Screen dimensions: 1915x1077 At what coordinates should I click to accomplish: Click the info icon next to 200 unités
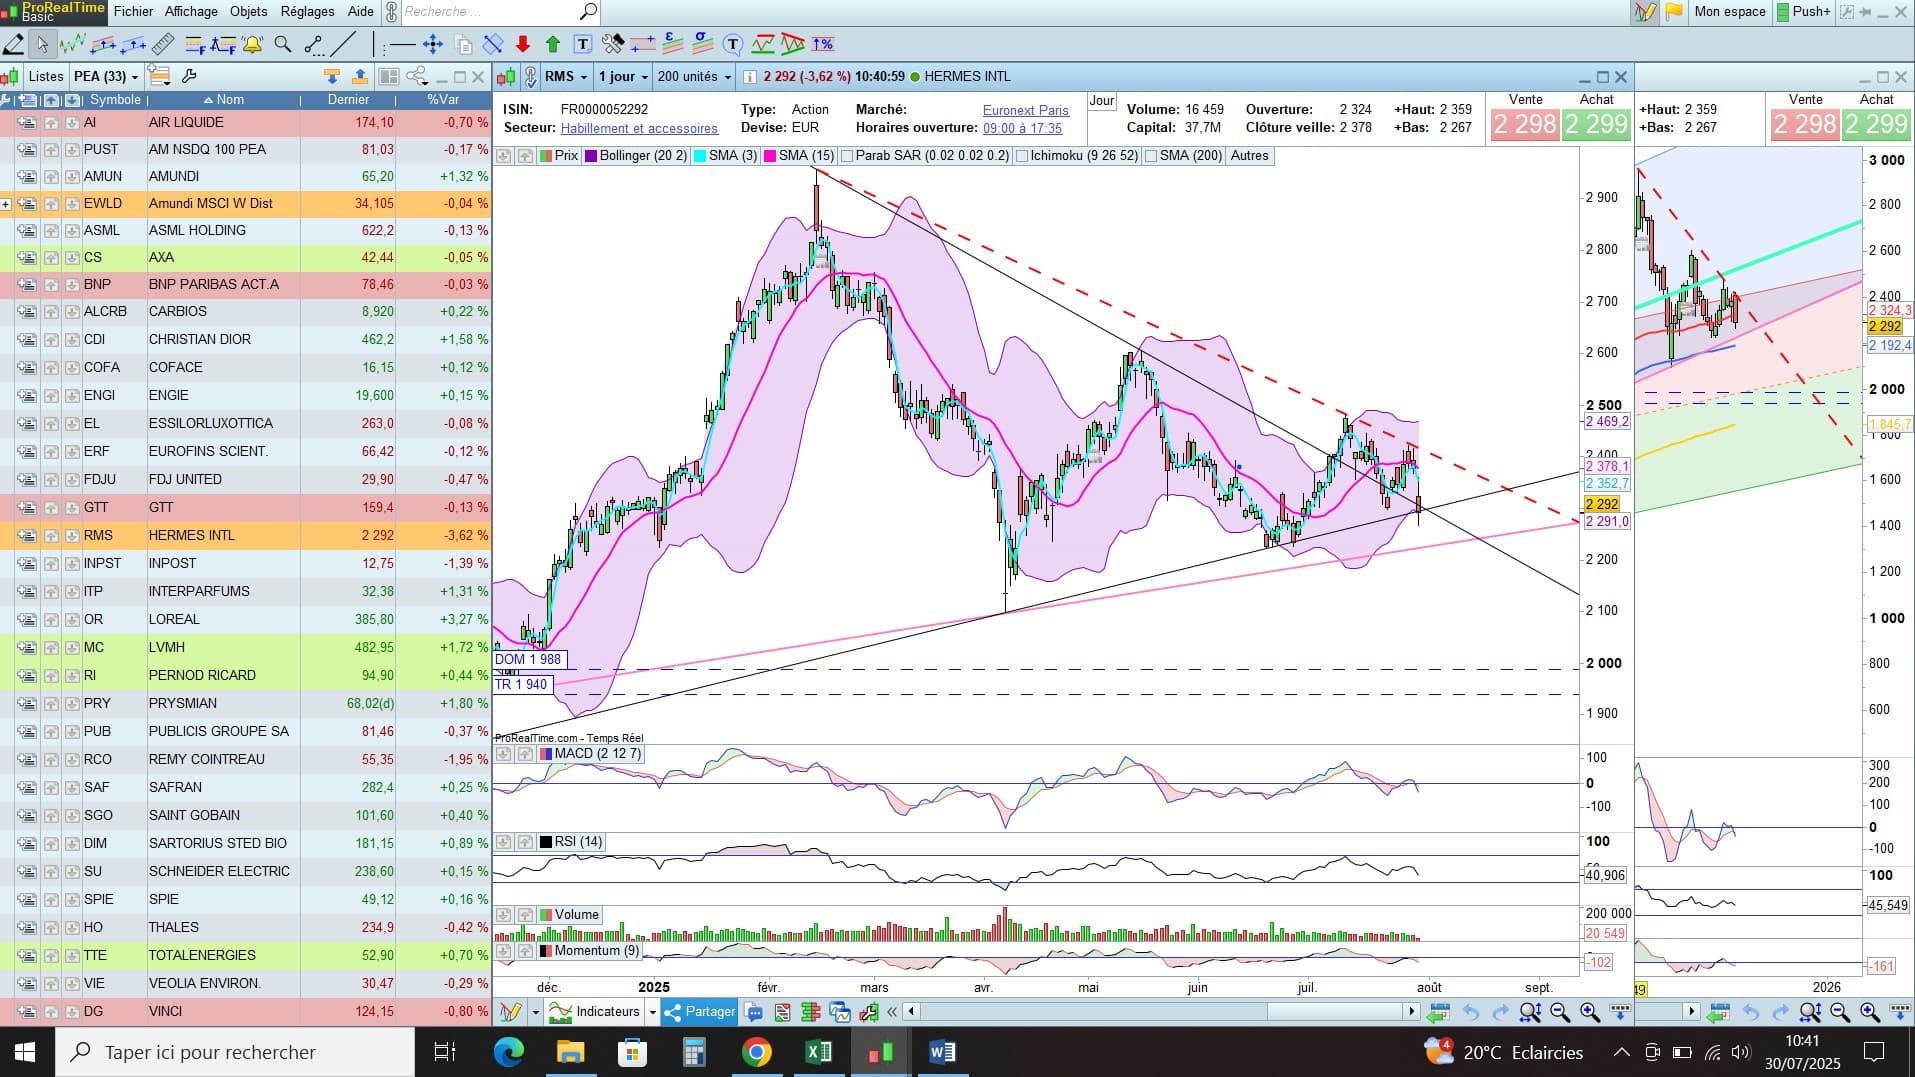749,77
